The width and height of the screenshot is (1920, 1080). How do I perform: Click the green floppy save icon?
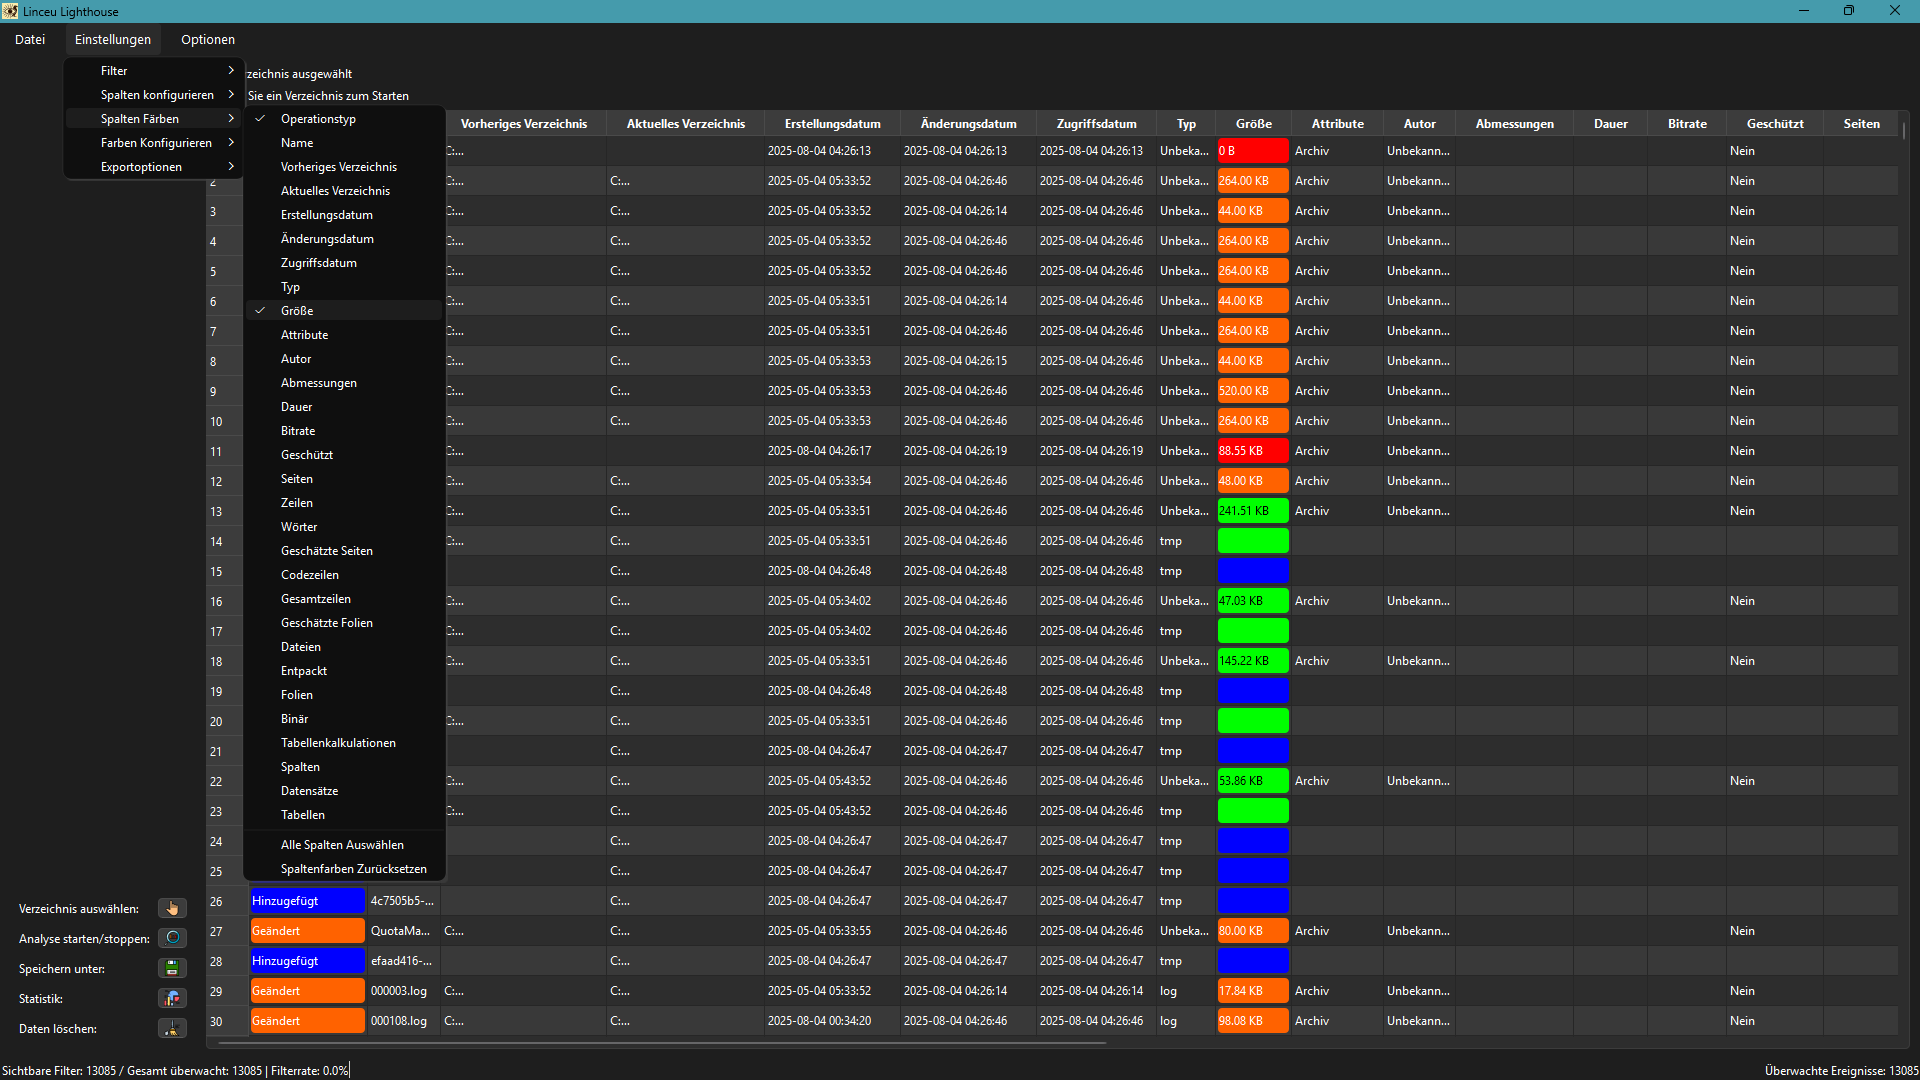pyautogui.click(x=172, y=968)
